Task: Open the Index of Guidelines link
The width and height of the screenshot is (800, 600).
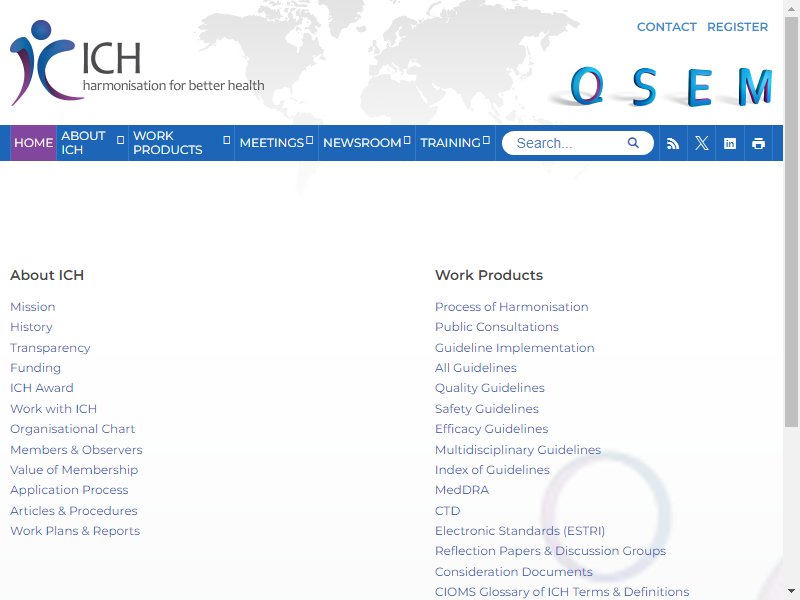Action: pos(492,470)
